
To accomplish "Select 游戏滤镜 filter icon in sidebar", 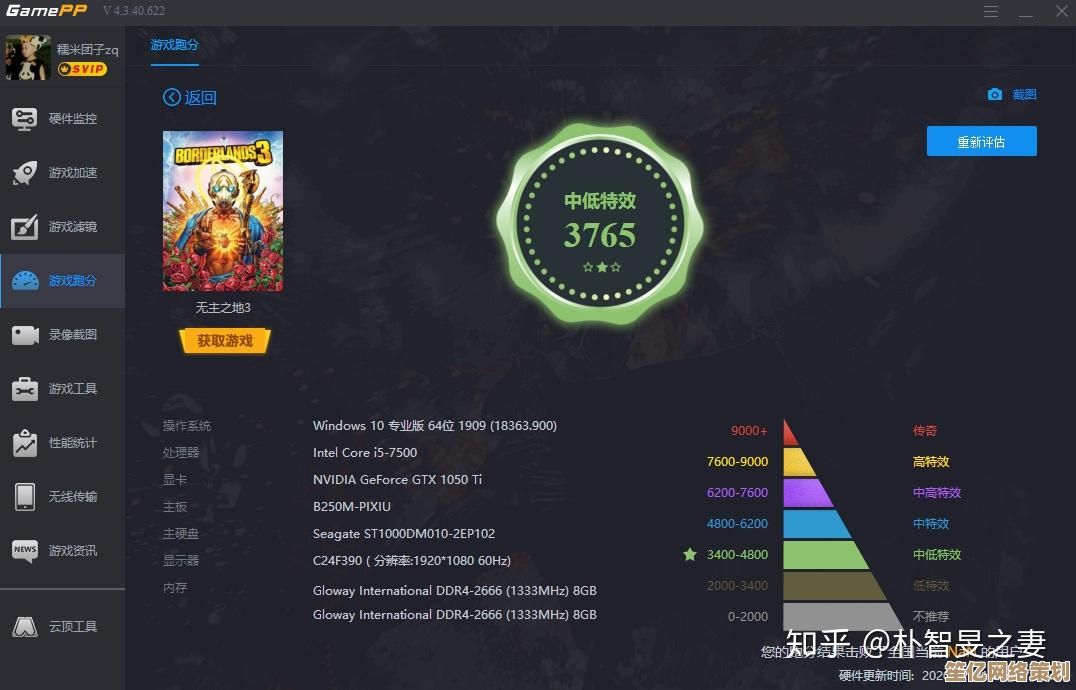I will click(x=25, y=227).
